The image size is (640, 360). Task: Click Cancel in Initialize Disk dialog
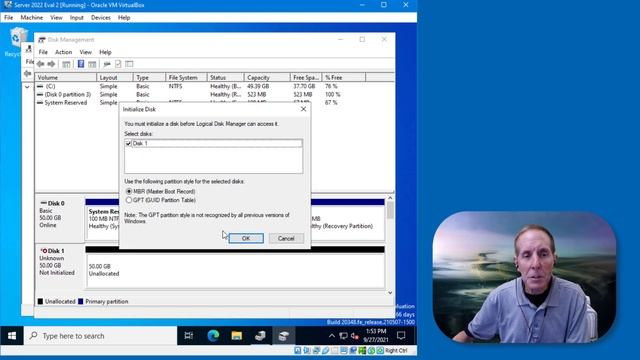pos(286,238)
